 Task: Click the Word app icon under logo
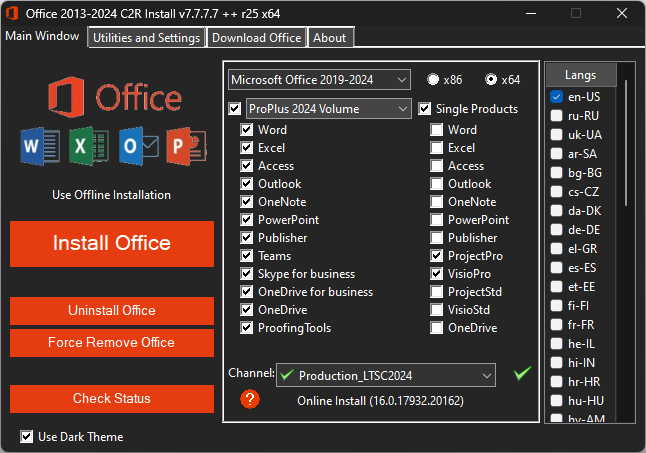coord(40,146)
